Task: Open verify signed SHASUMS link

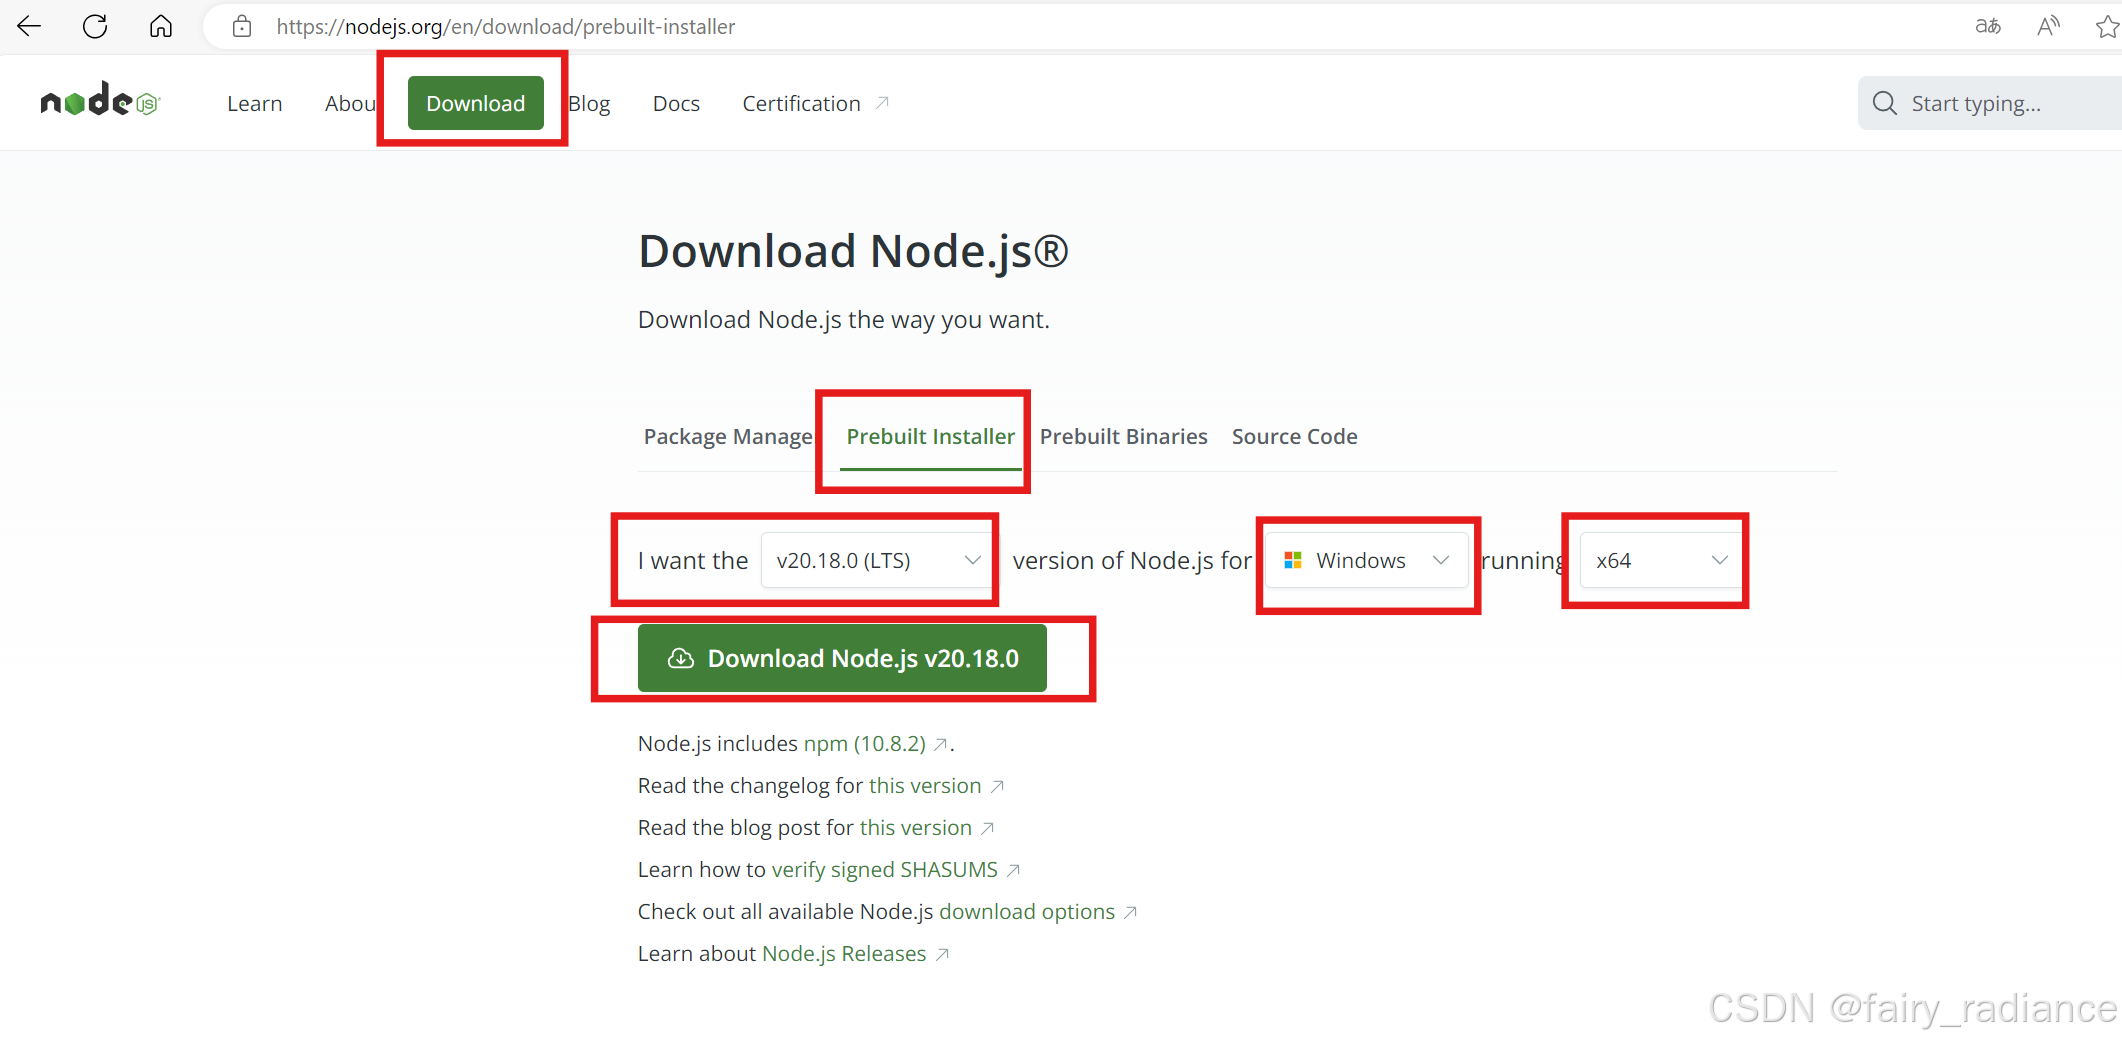Action: (885, 870)
